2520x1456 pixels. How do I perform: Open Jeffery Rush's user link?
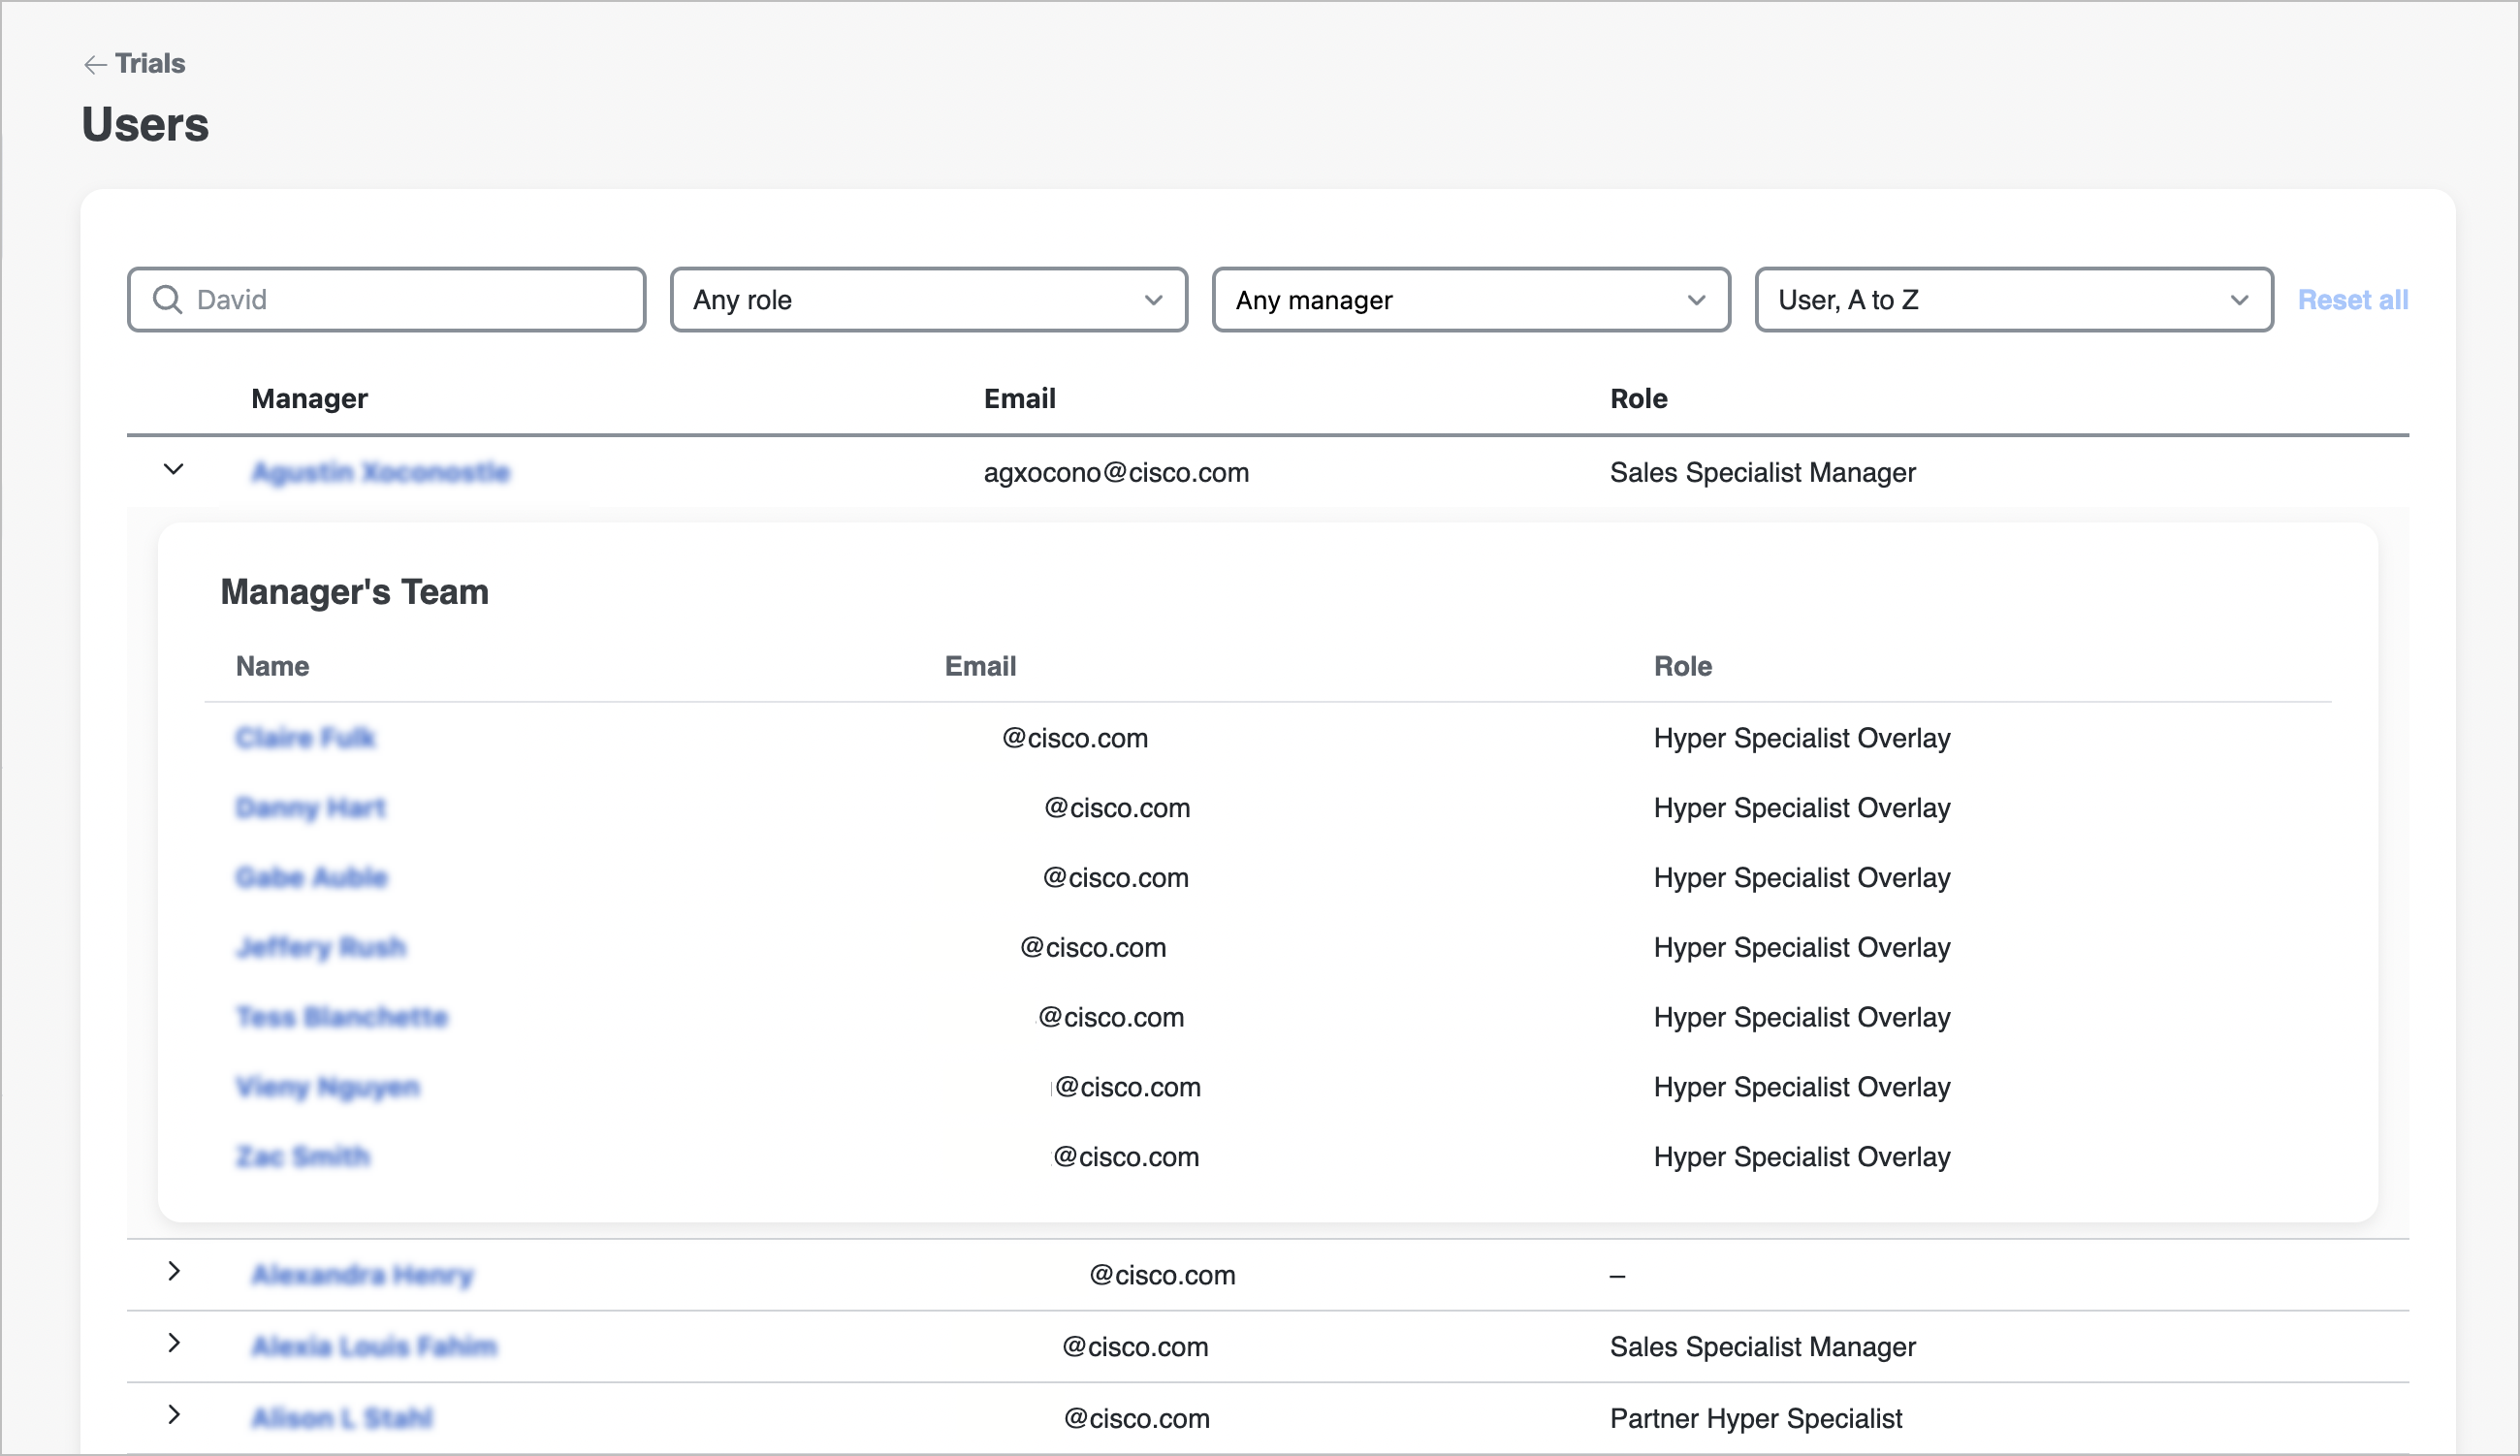[x=321, y=948]
